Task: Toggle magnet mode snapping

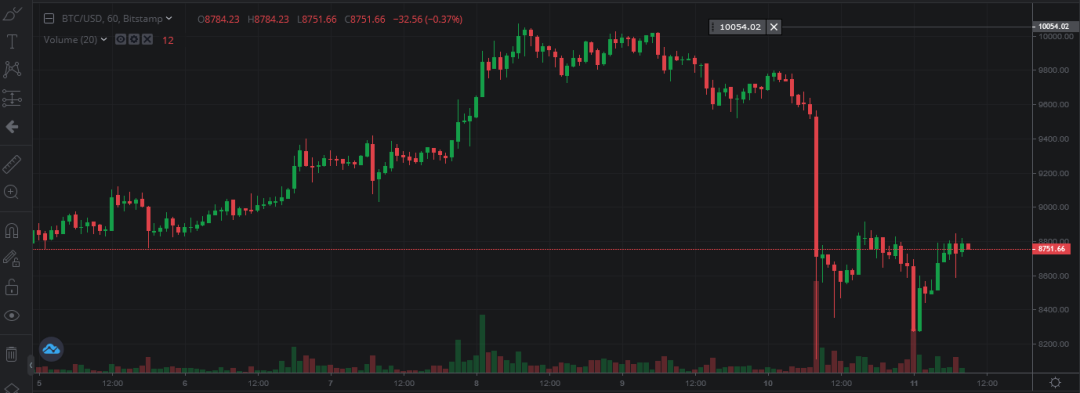Action: 12,230
